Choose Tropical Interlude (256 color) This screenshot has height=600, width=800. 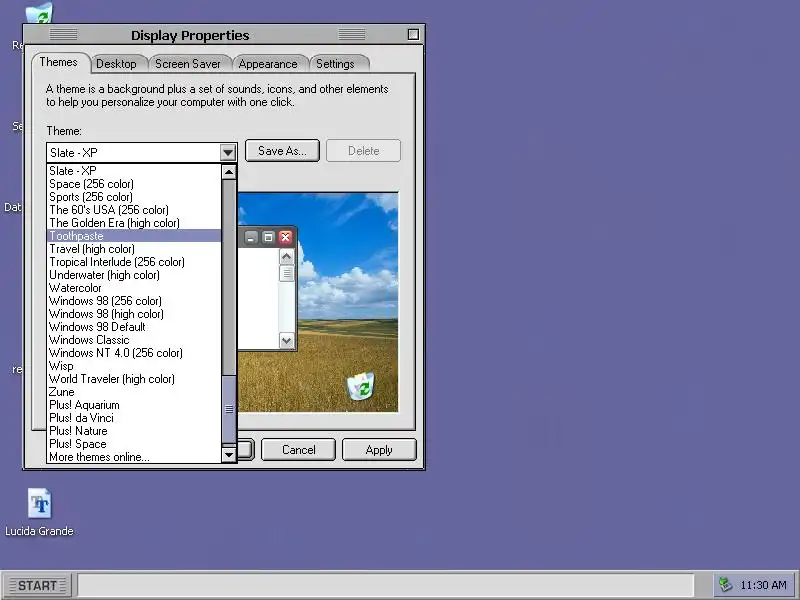pos(134,262)
